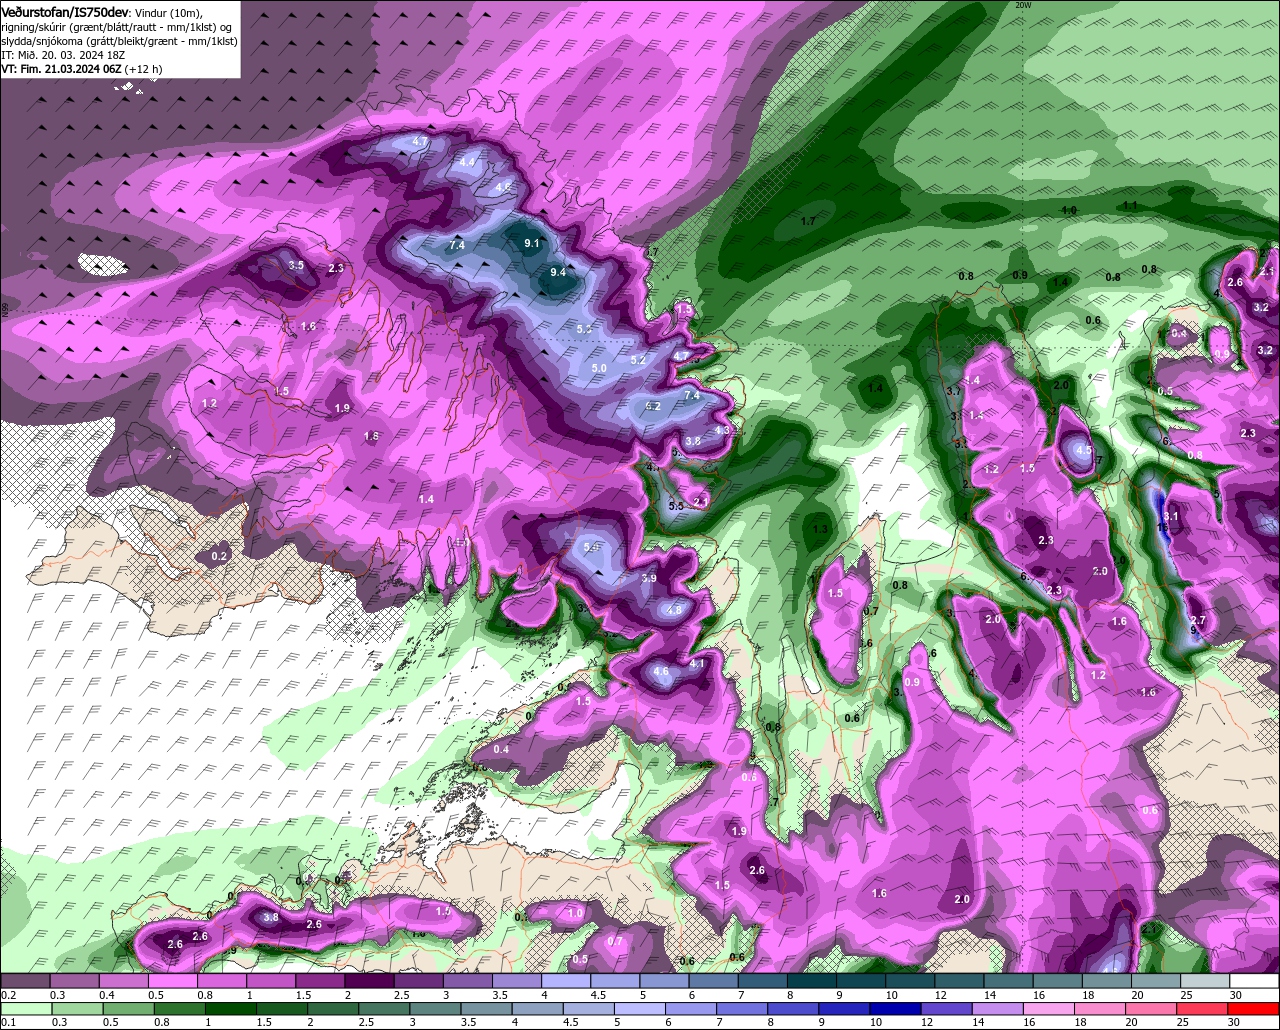Click the 9.1 peak precipitation value on the map
1280x1030 pixels.
tap(531, 243)
